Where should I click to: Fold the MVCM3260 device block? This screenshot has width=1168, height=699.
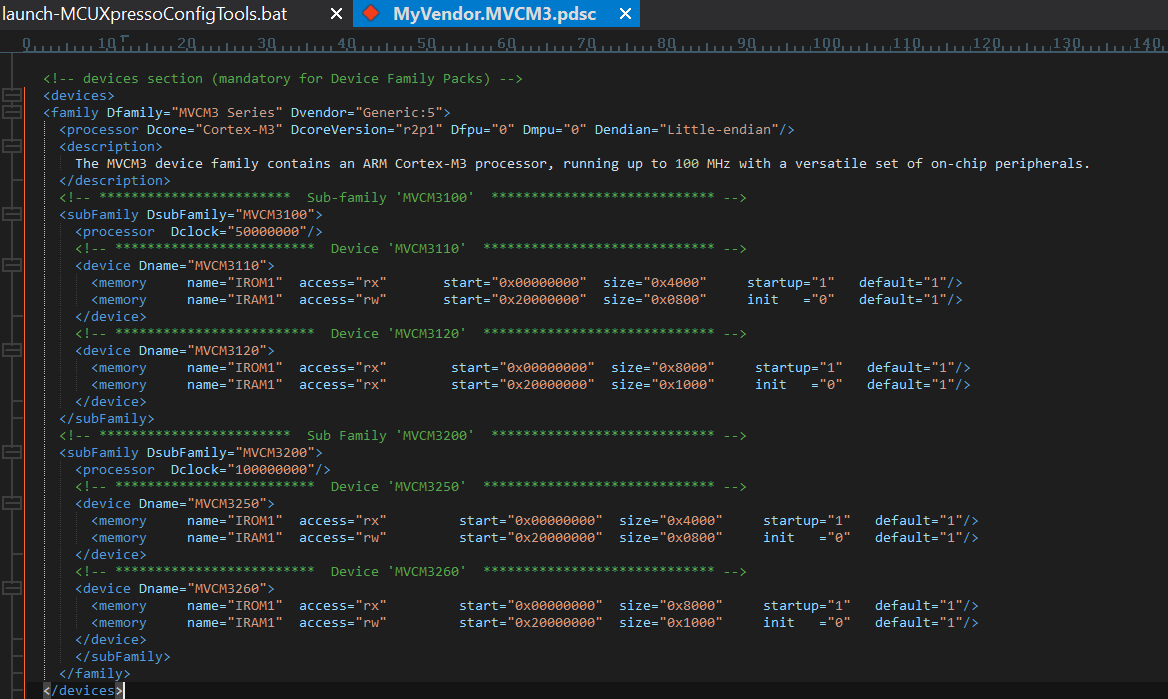[x=12, y=588]
